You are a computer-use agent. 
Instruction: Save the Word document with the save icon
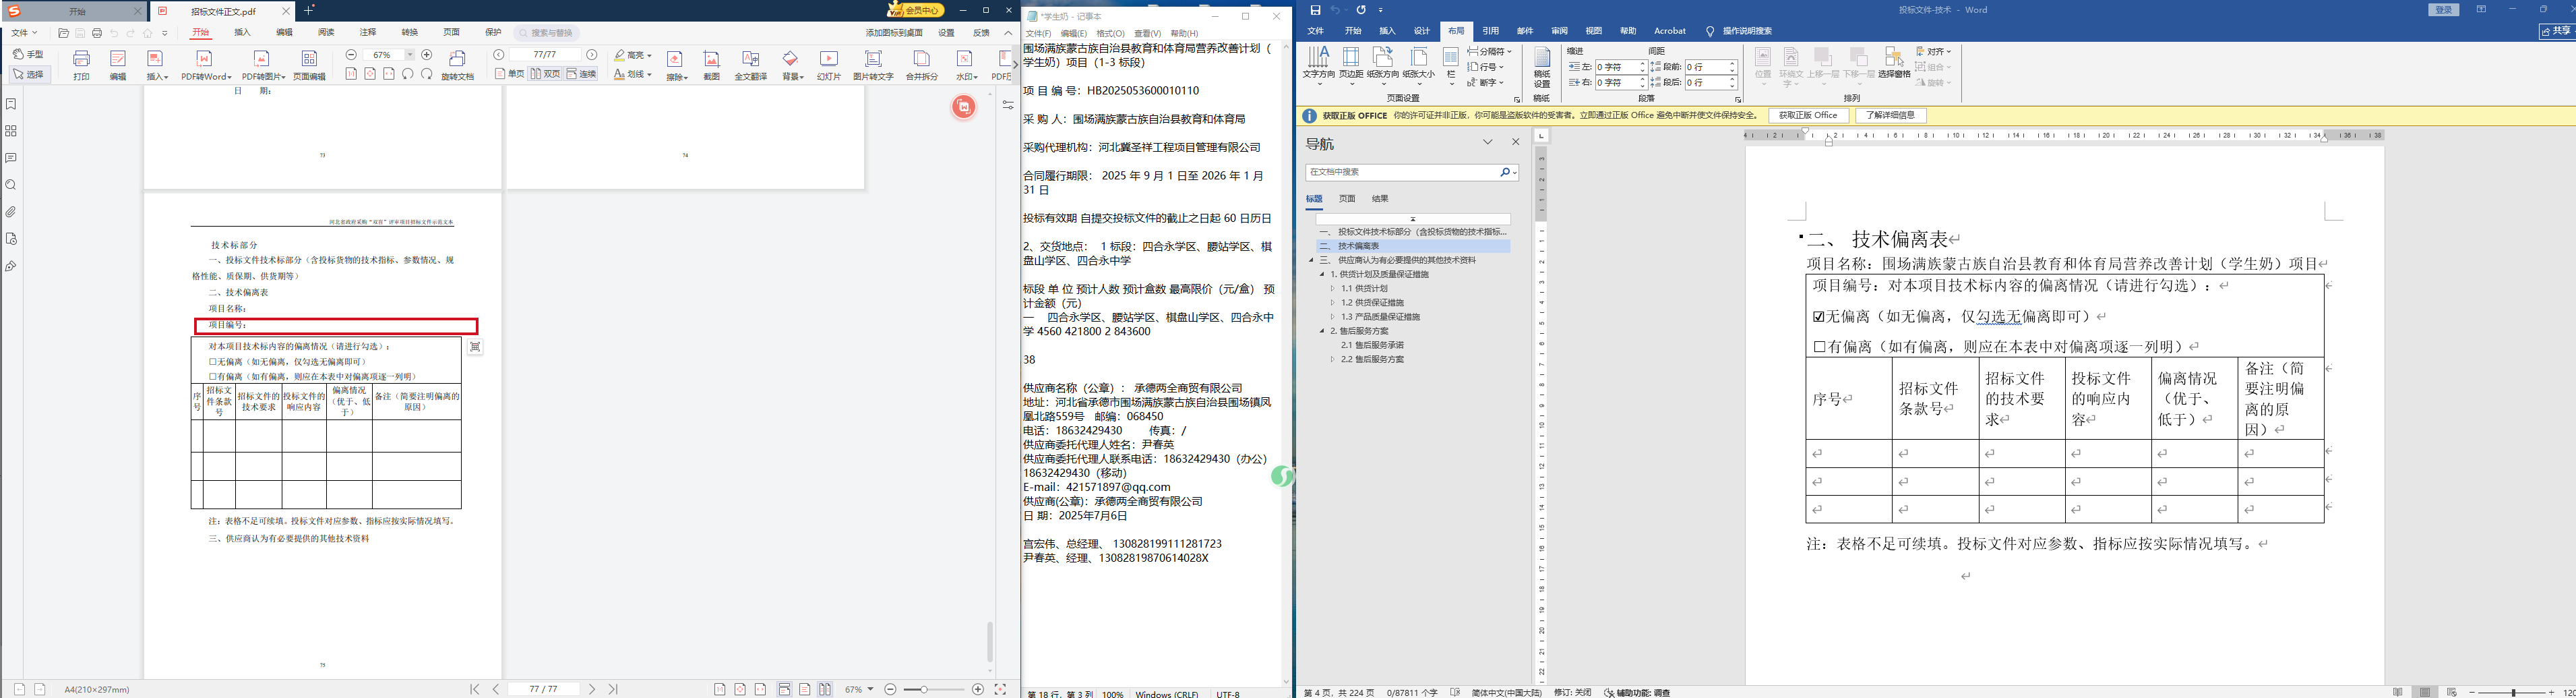[1315, 10]
